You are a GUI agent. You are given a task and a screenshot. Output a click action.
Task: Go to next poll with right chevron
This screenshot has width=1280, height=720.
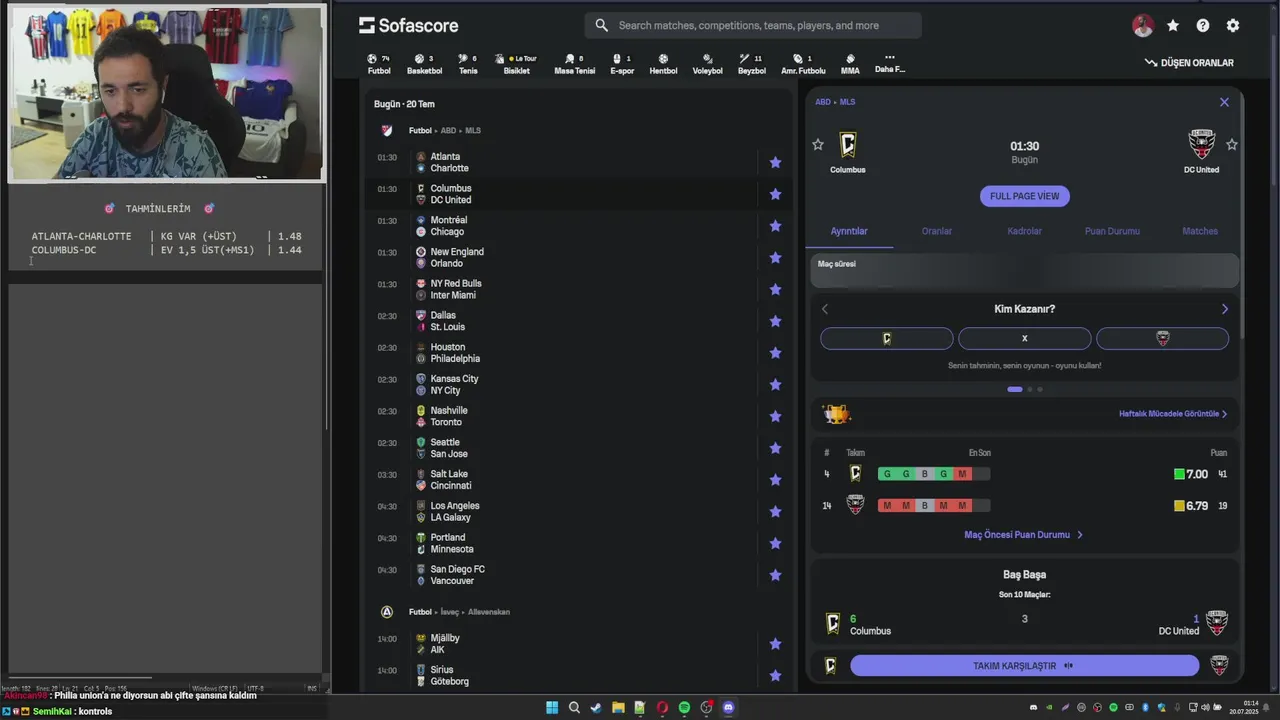point(1224,309)
